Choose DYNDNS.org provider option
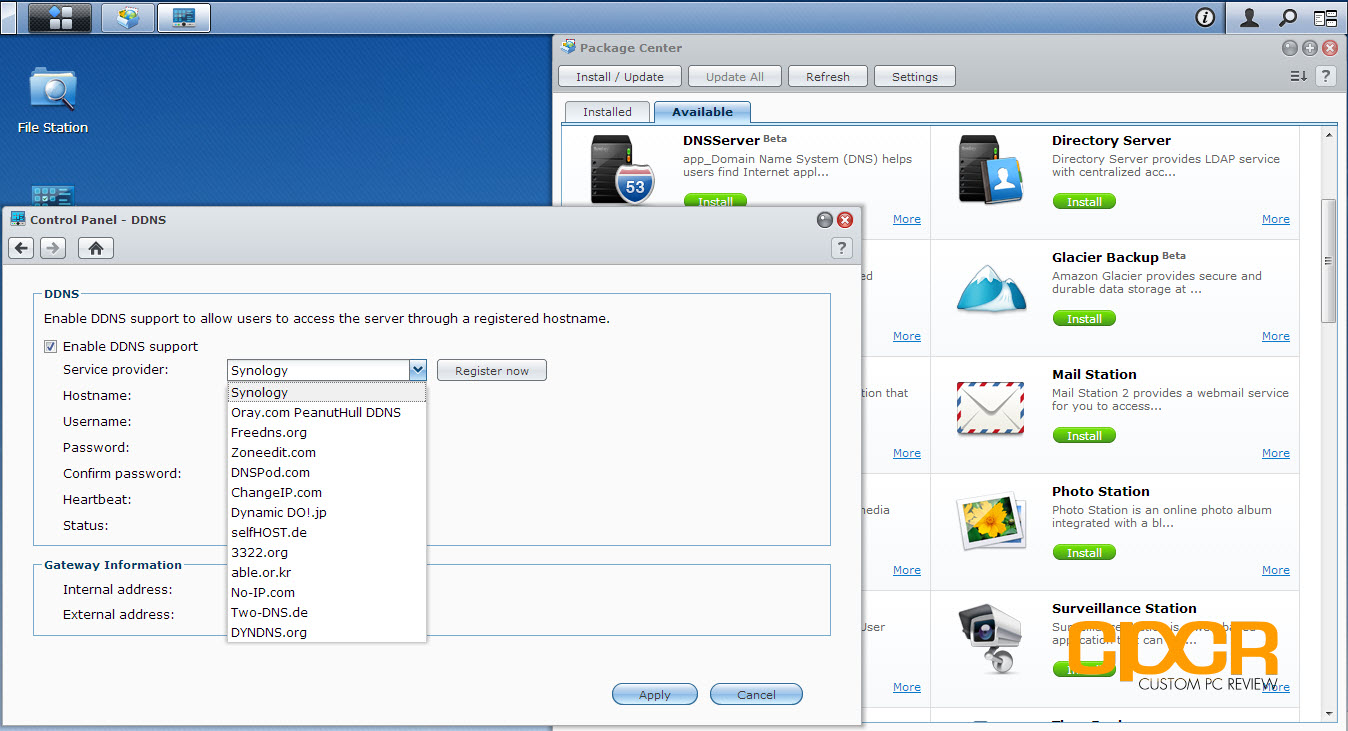The height and width of the screenshot is (731, 1348). [327, 633]
